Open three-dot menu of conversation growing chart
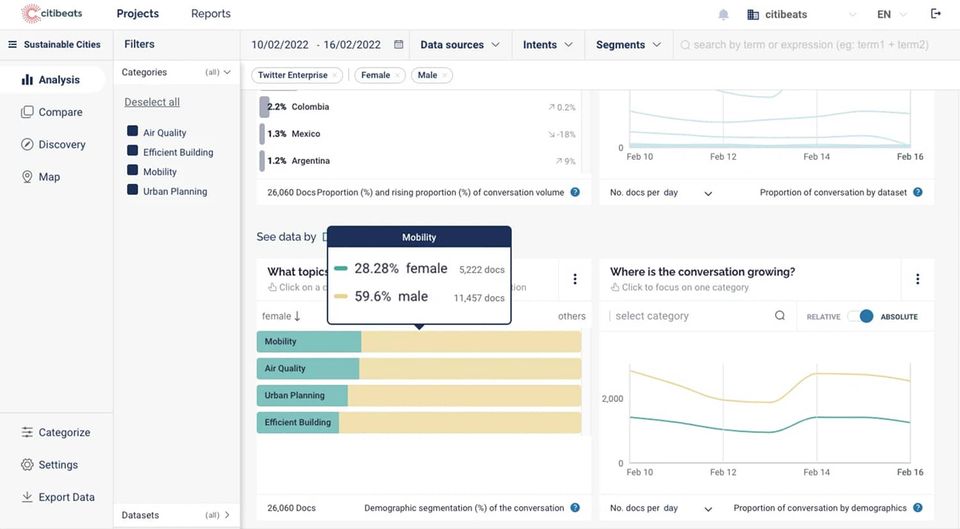This screenshot has width=960, height=529. (917, 279)
